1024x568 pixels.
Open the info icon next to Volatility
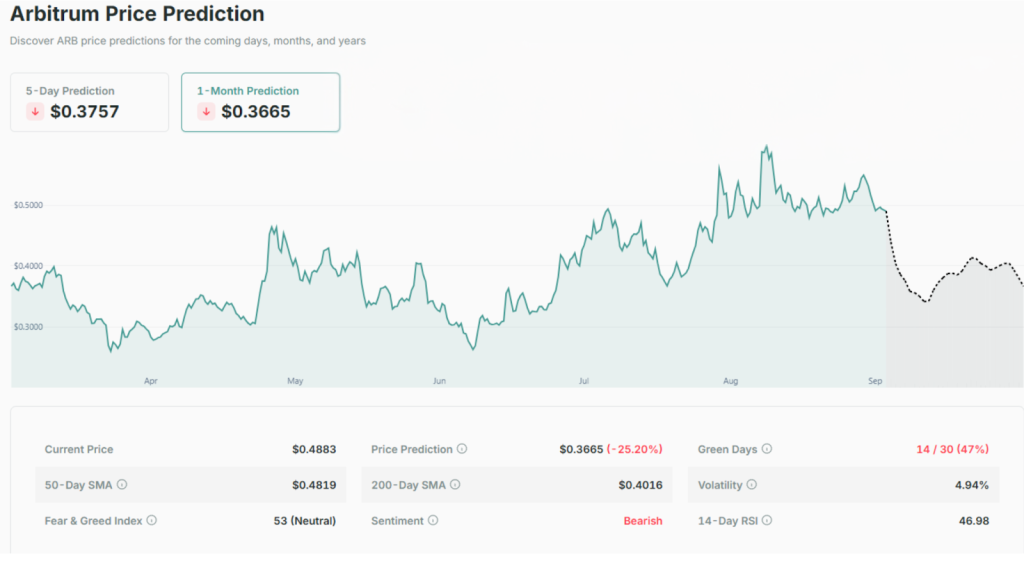click(752, 484)
